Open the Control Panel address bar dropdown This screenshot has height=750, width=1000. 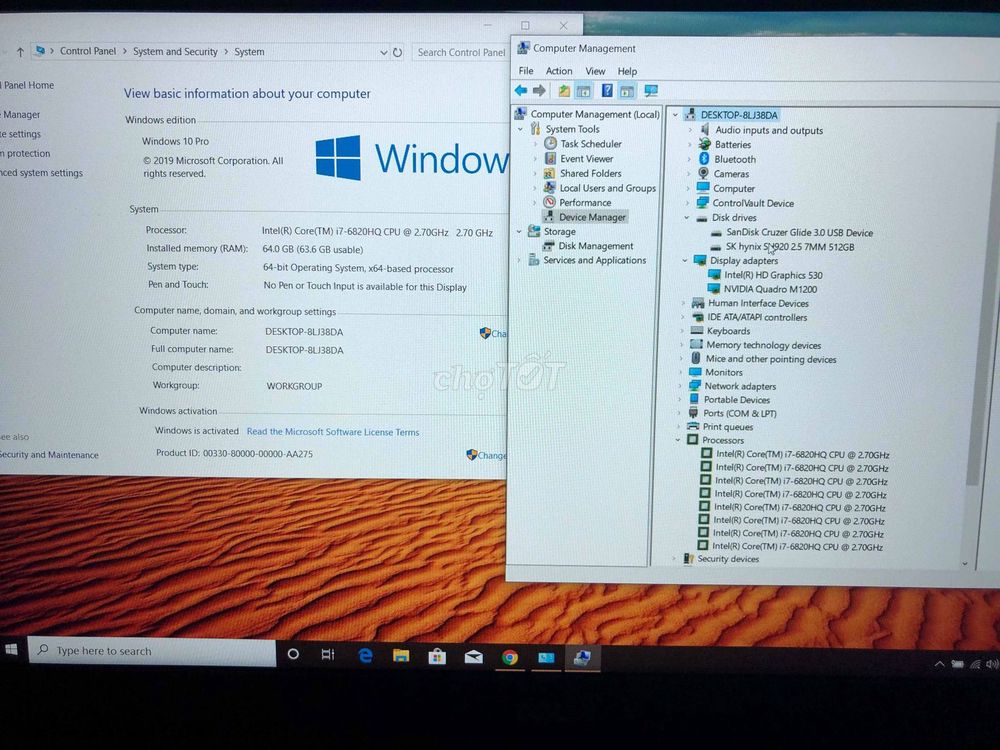383,52
